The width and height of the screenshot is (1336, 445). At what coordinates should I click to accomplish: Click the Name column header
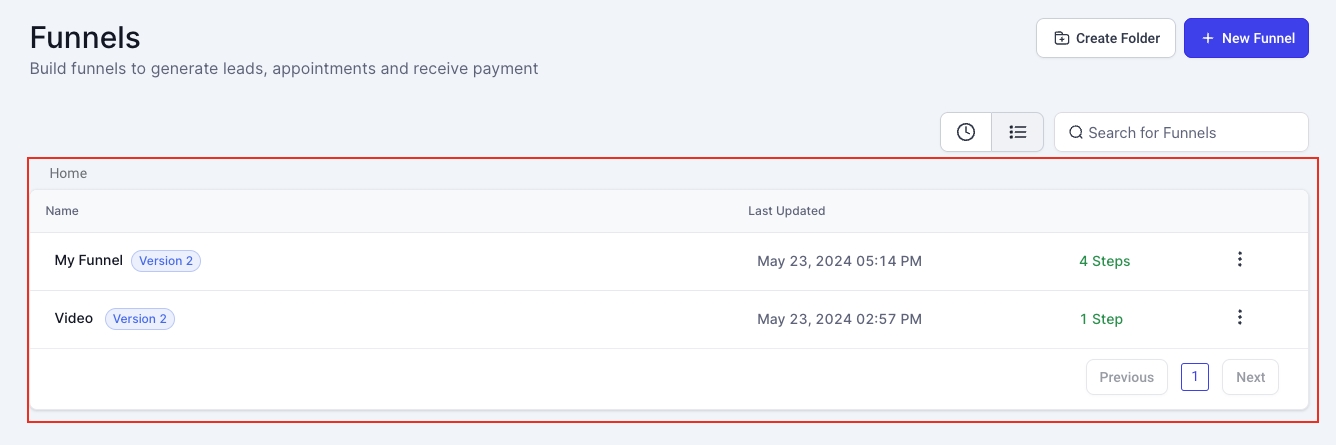(62, 211)
